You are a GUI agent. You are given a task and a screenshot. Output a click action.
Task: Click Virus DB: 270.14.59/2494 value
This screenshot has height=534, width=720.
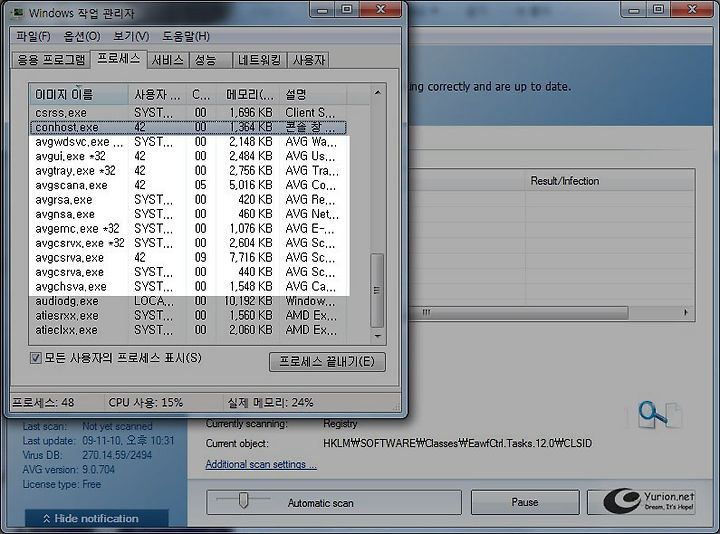[x=117, y=455]
